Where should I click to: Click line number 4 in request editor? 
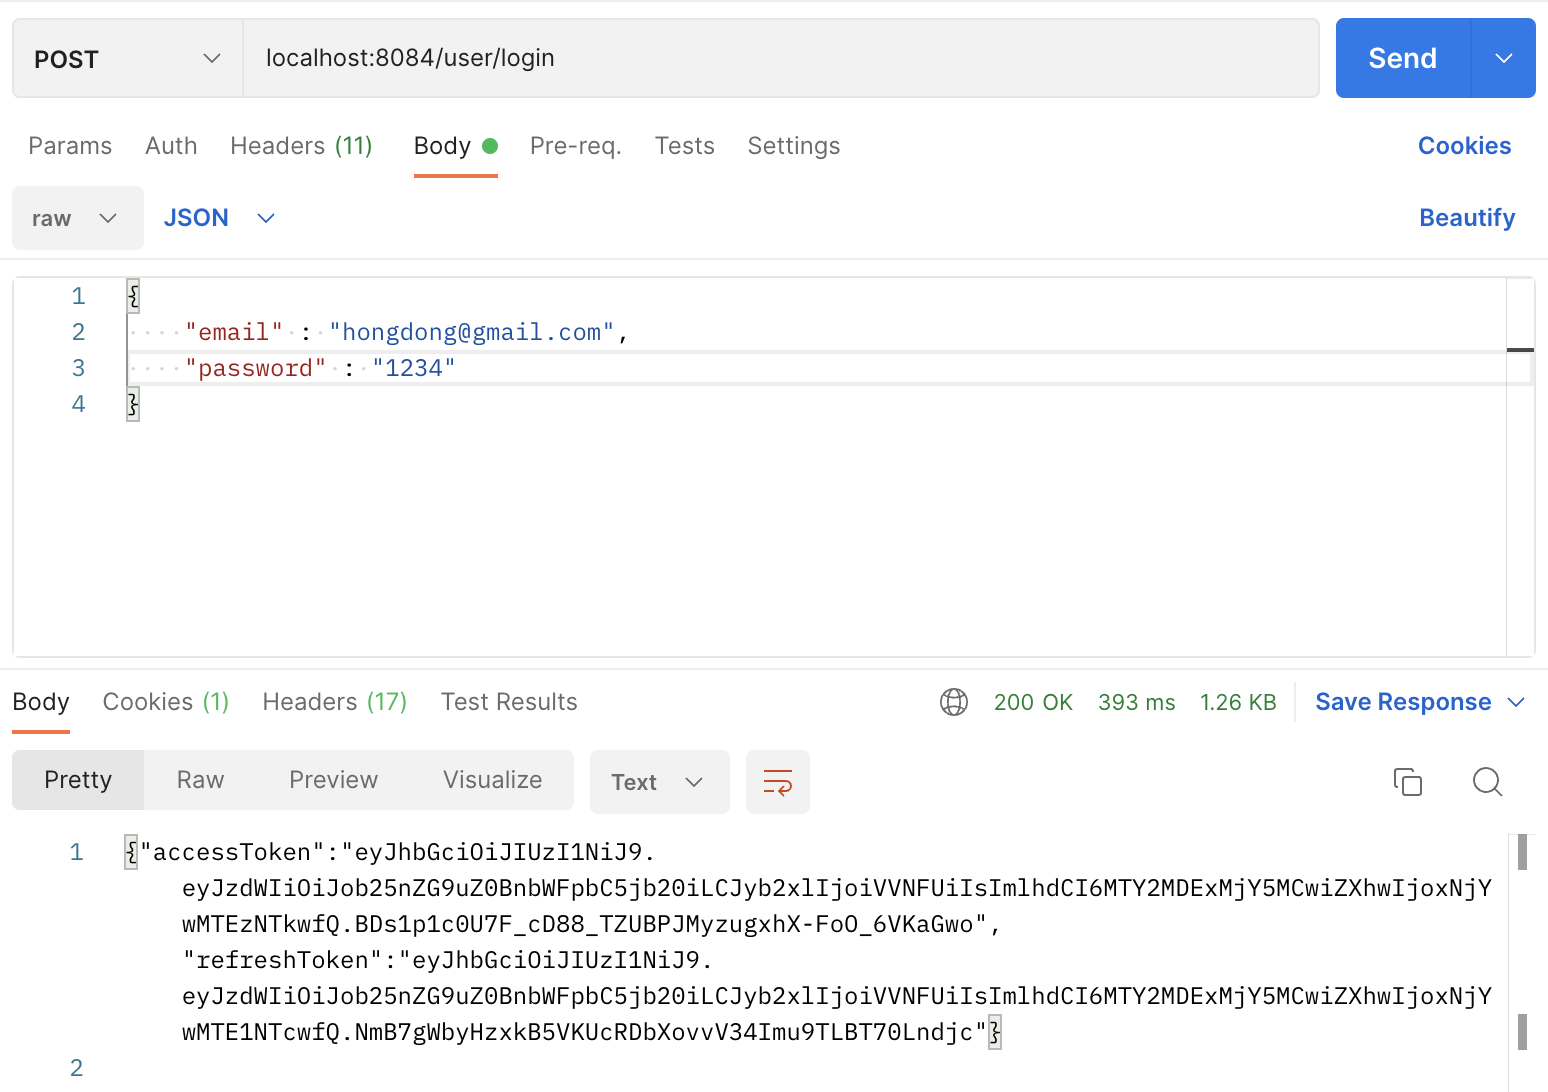(78, 404)
